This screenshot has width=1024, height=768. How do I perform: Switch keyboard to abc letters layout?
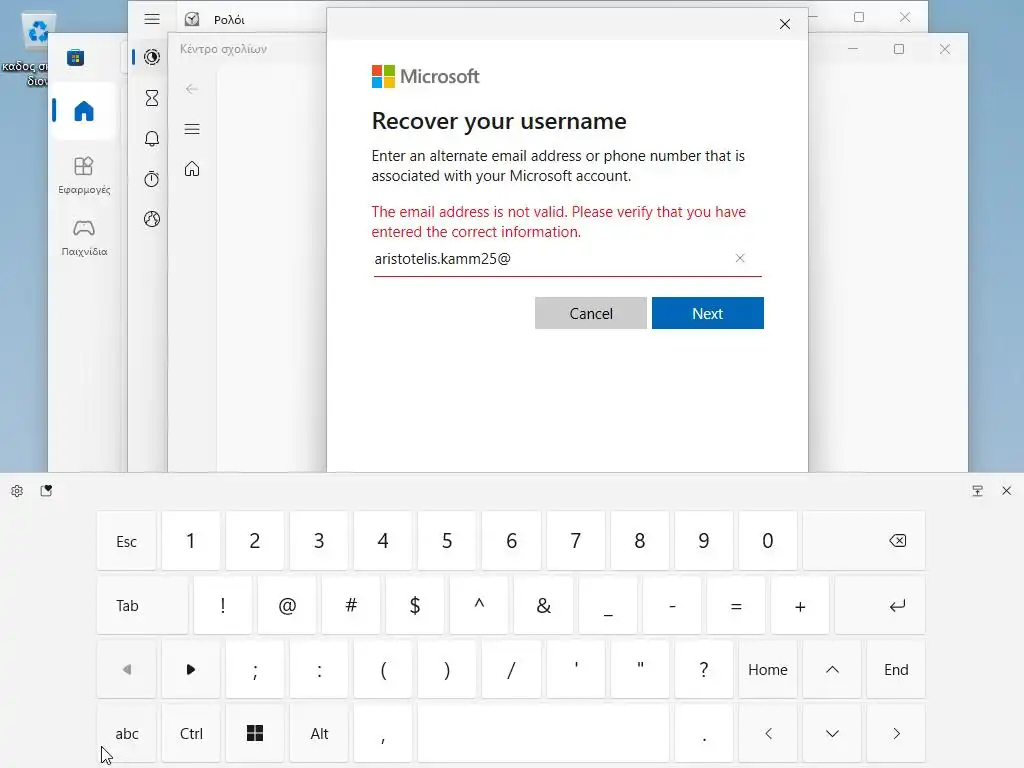126,733
